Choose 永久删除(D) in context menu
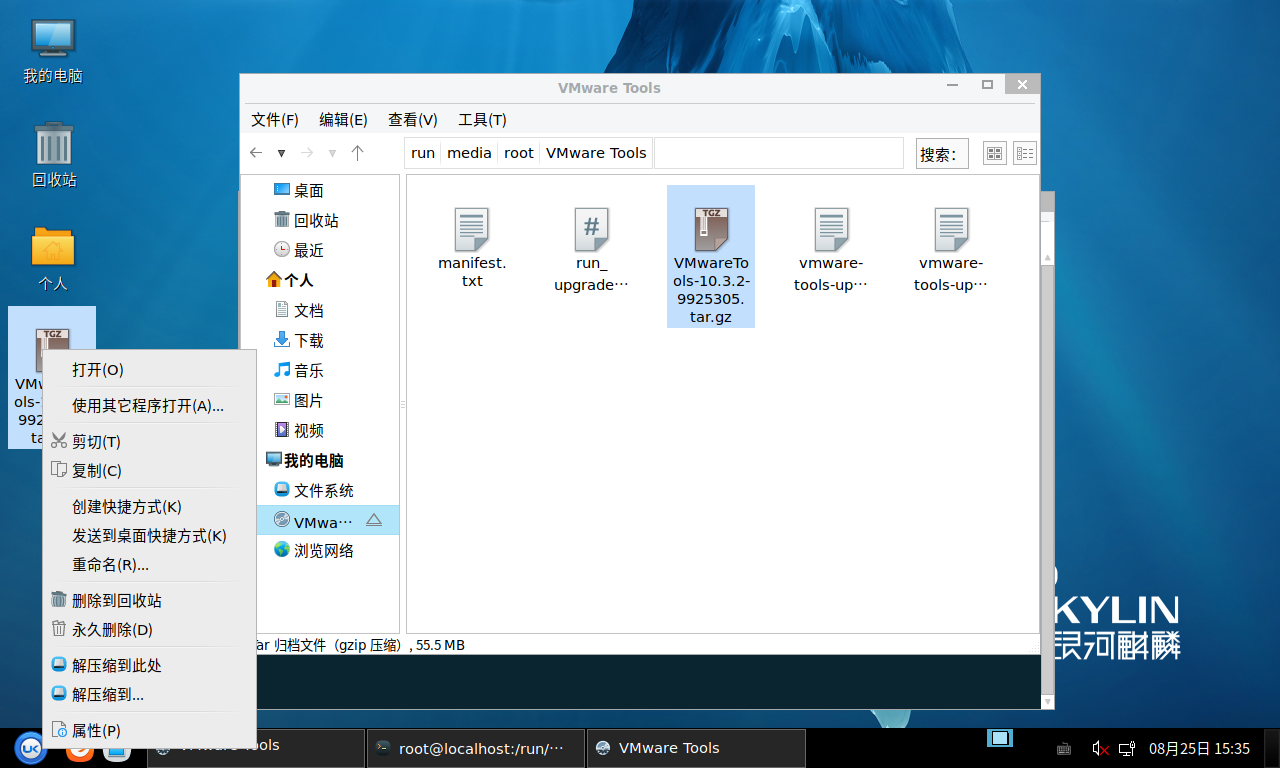1280x768 pixels. (x=149, y=630)
